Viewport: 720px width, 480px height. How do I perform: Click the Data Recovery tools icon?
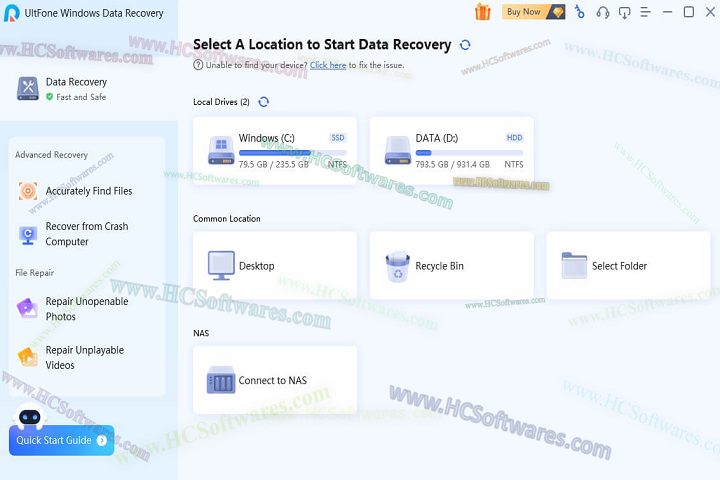click(x=28, y=88)
